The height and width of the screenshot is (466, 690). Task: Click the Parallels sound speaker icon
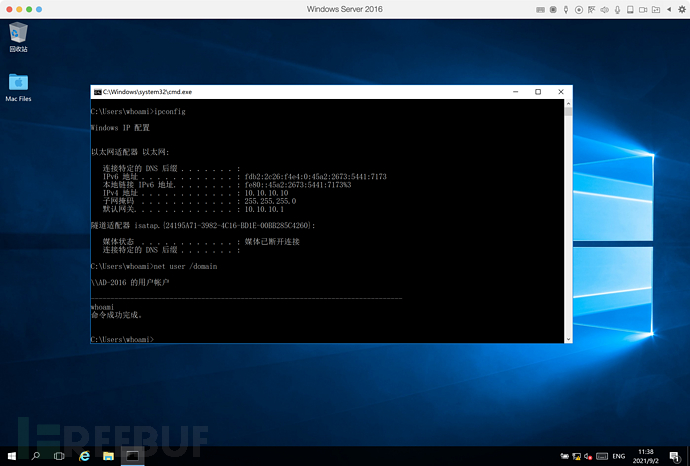[x=605, y=9]
